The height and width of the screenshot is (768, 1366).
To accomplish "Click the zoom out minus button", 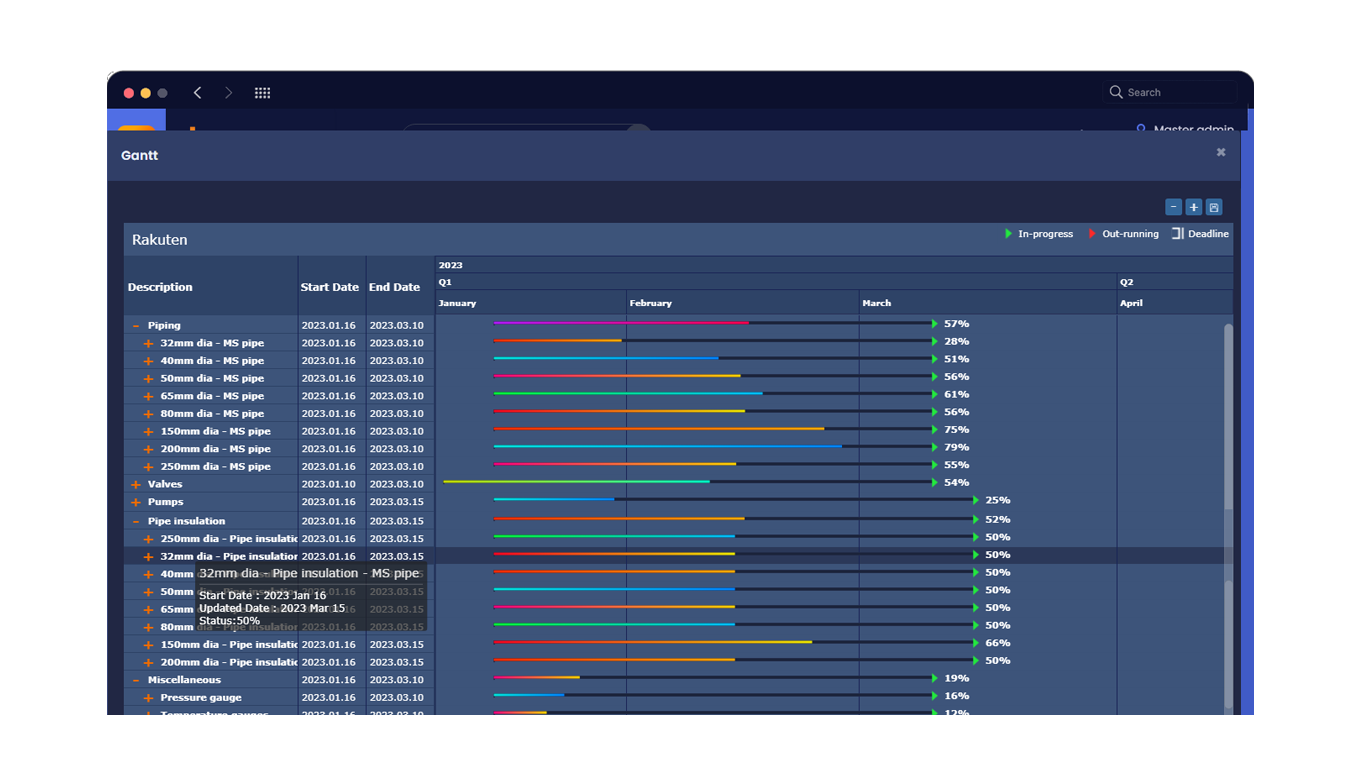I will coord(1174,207).
